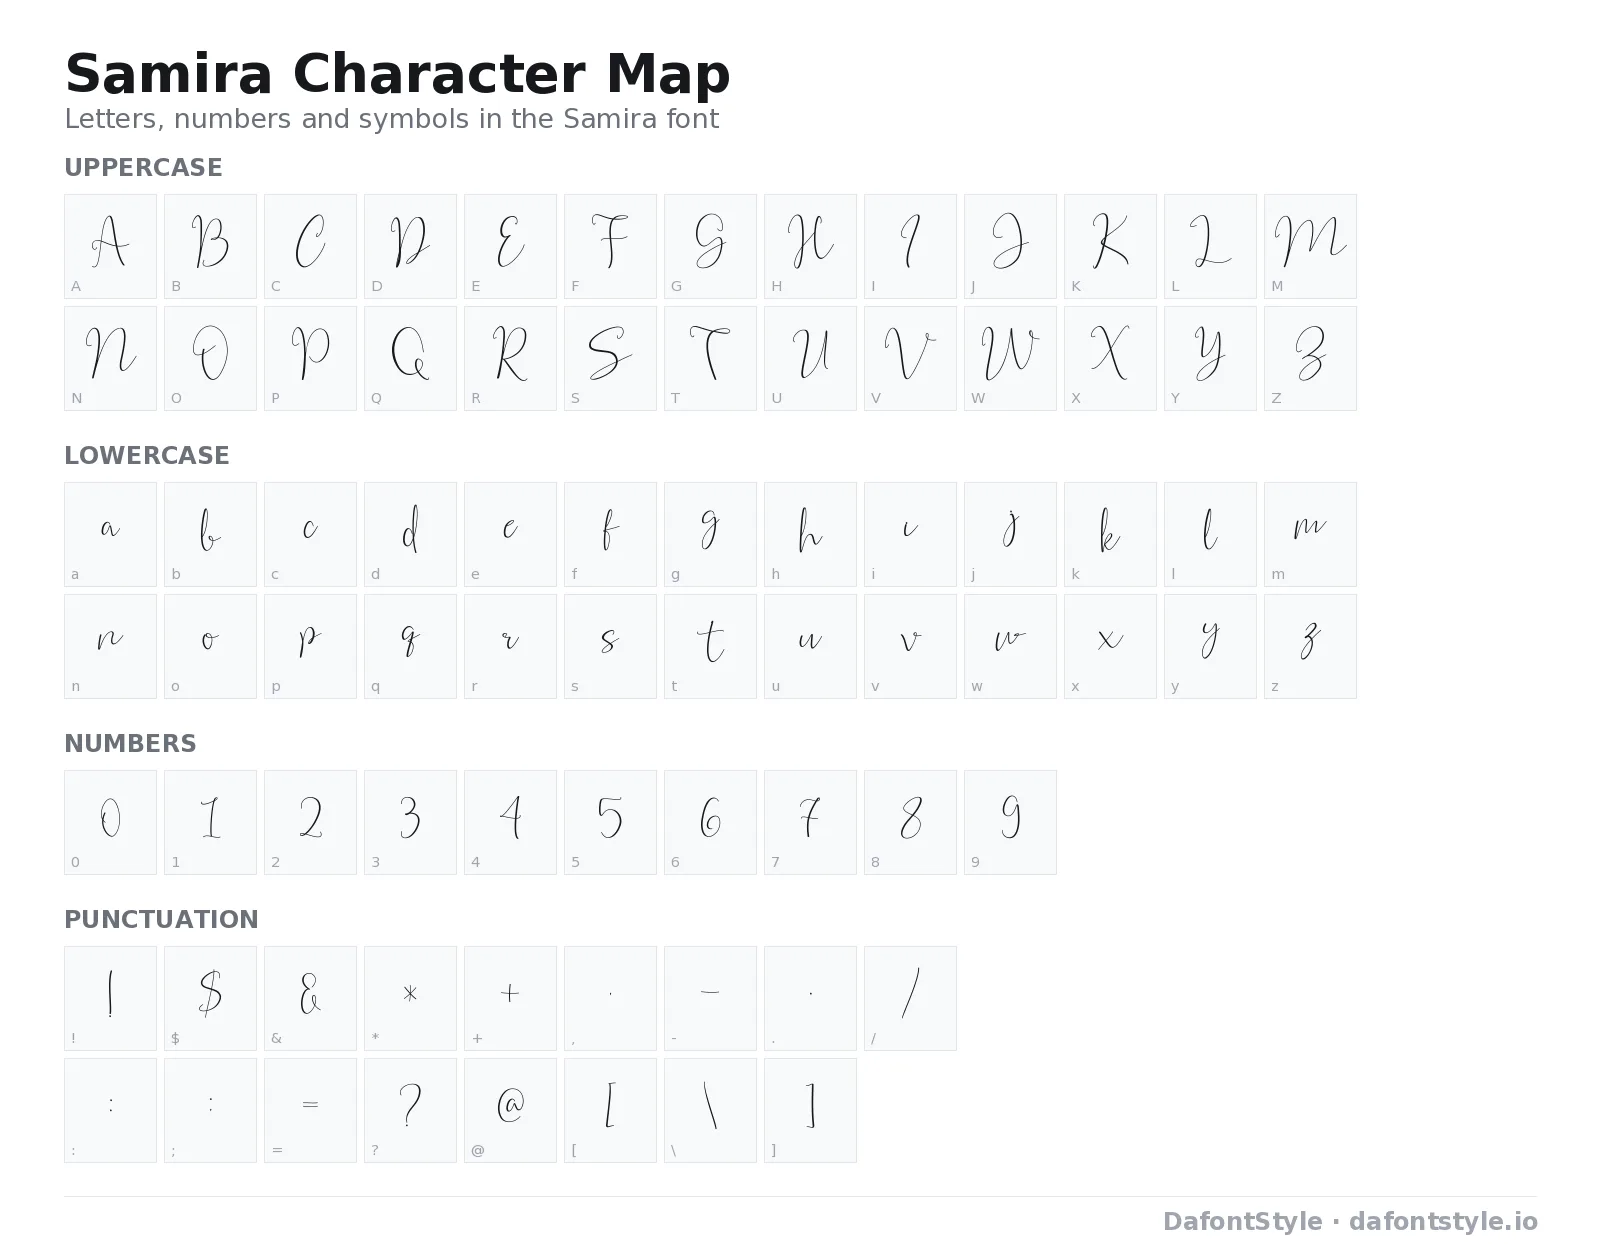
Task: Open the DafontStyle · dafontstyle.io footer credit
Action: tap(1350, 1222)
